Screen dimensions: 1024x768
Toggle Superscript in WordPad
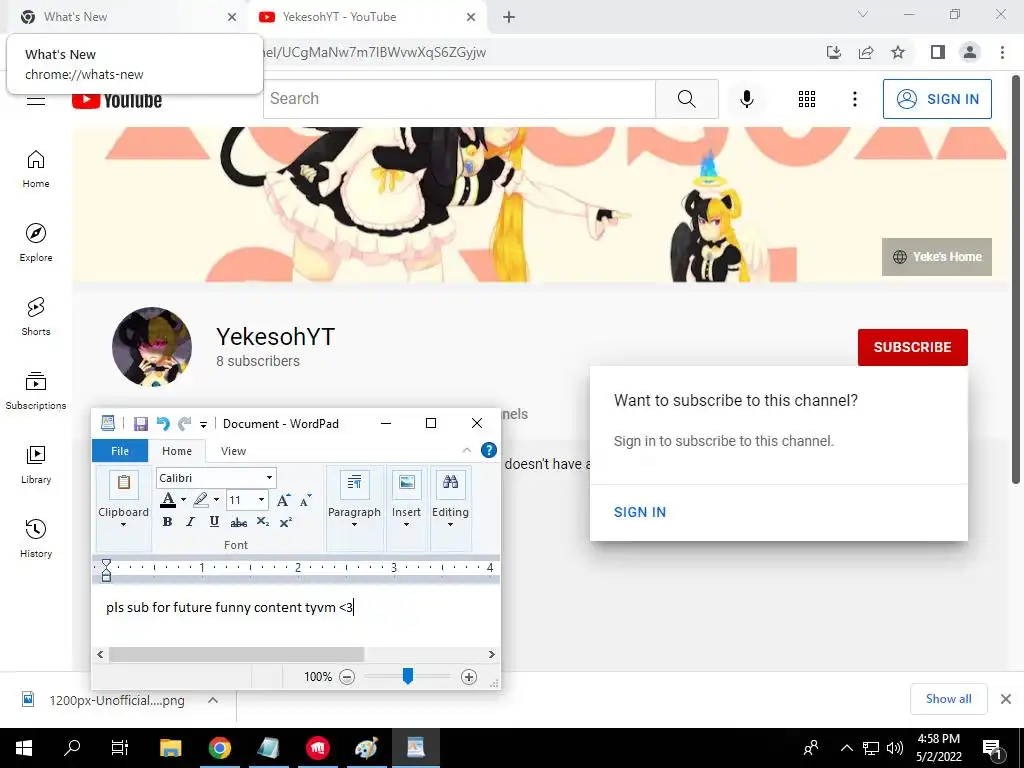point(285,522)
